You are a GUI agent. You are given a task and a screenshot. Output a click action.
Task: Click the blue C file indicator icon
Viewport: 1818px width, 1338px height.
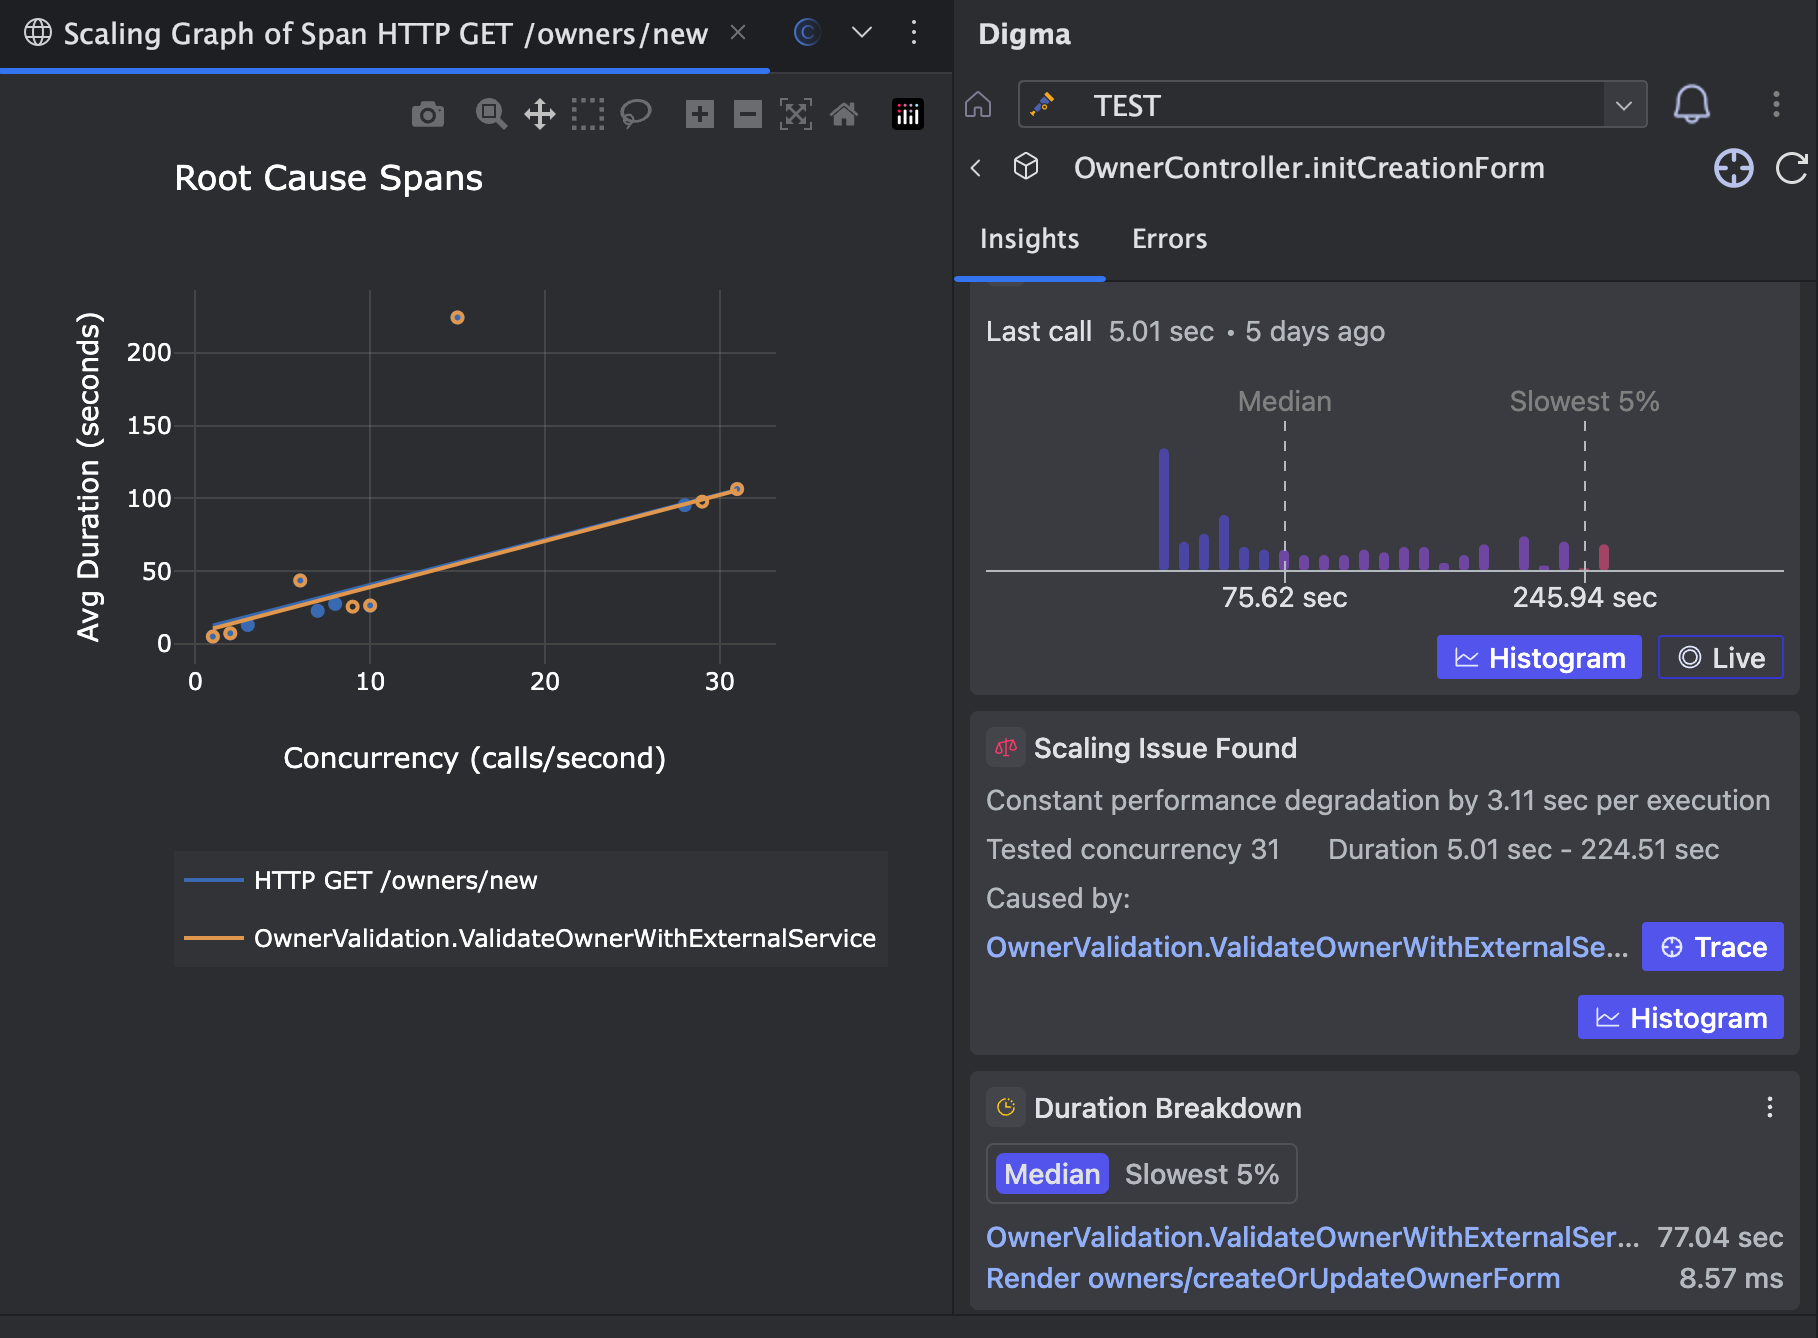807,32
